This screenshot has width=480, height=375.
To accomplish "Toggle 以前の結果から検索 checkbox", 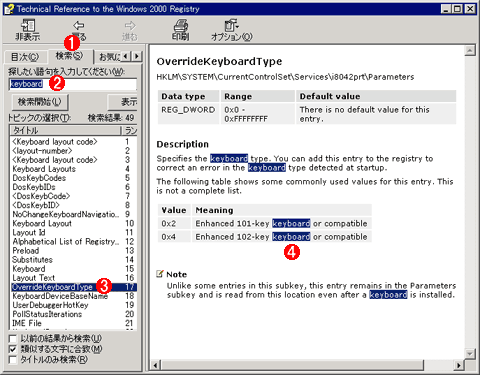I will tap(13, 339).
